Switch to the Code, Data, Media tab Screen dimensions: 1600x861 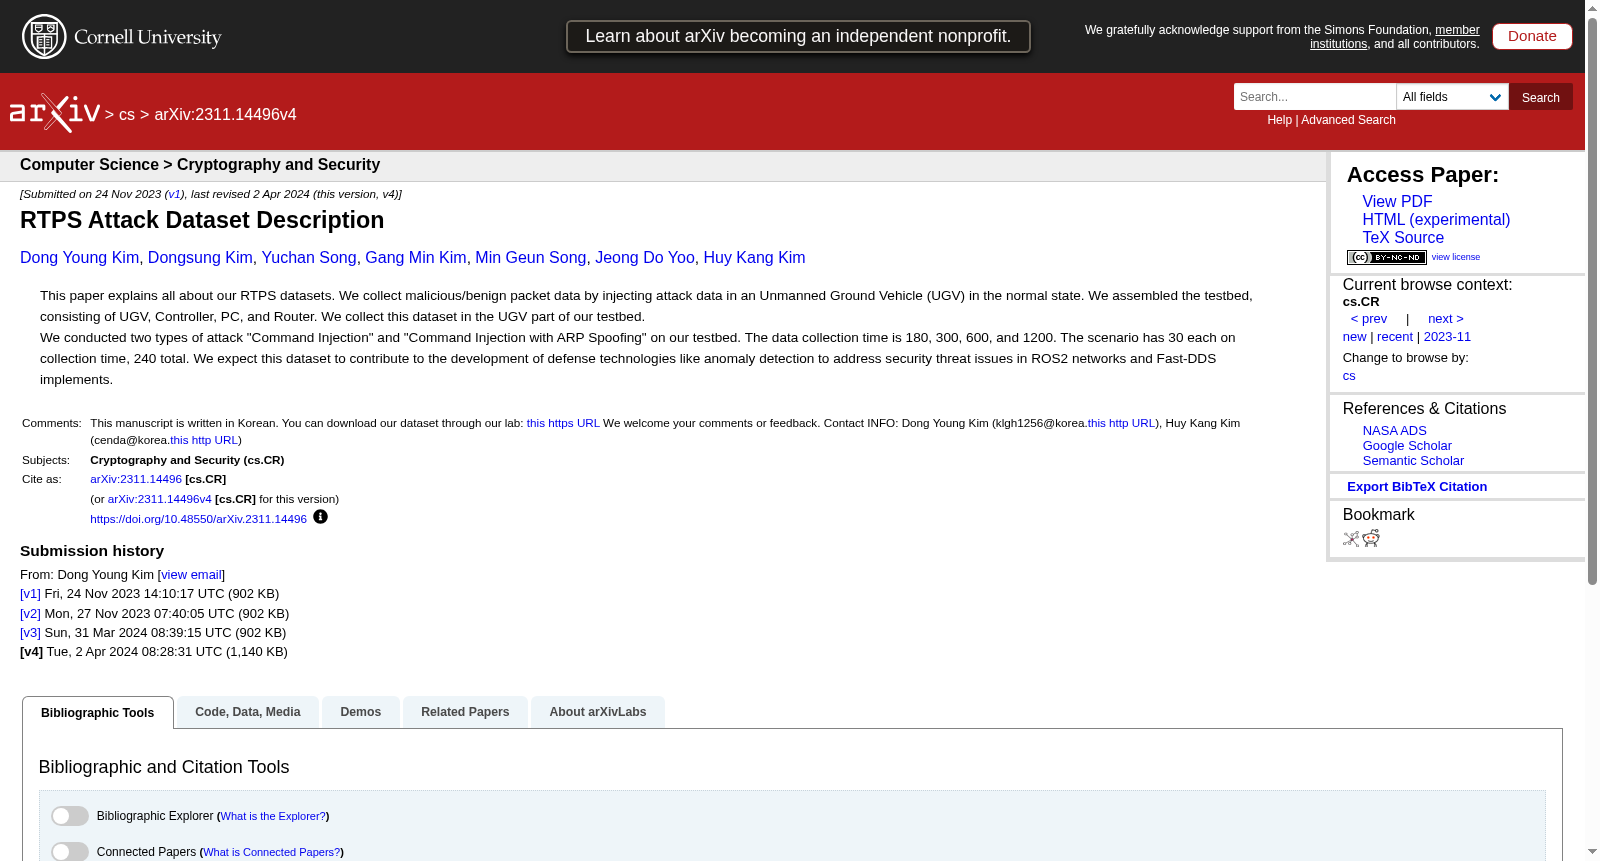click(248, 712)
